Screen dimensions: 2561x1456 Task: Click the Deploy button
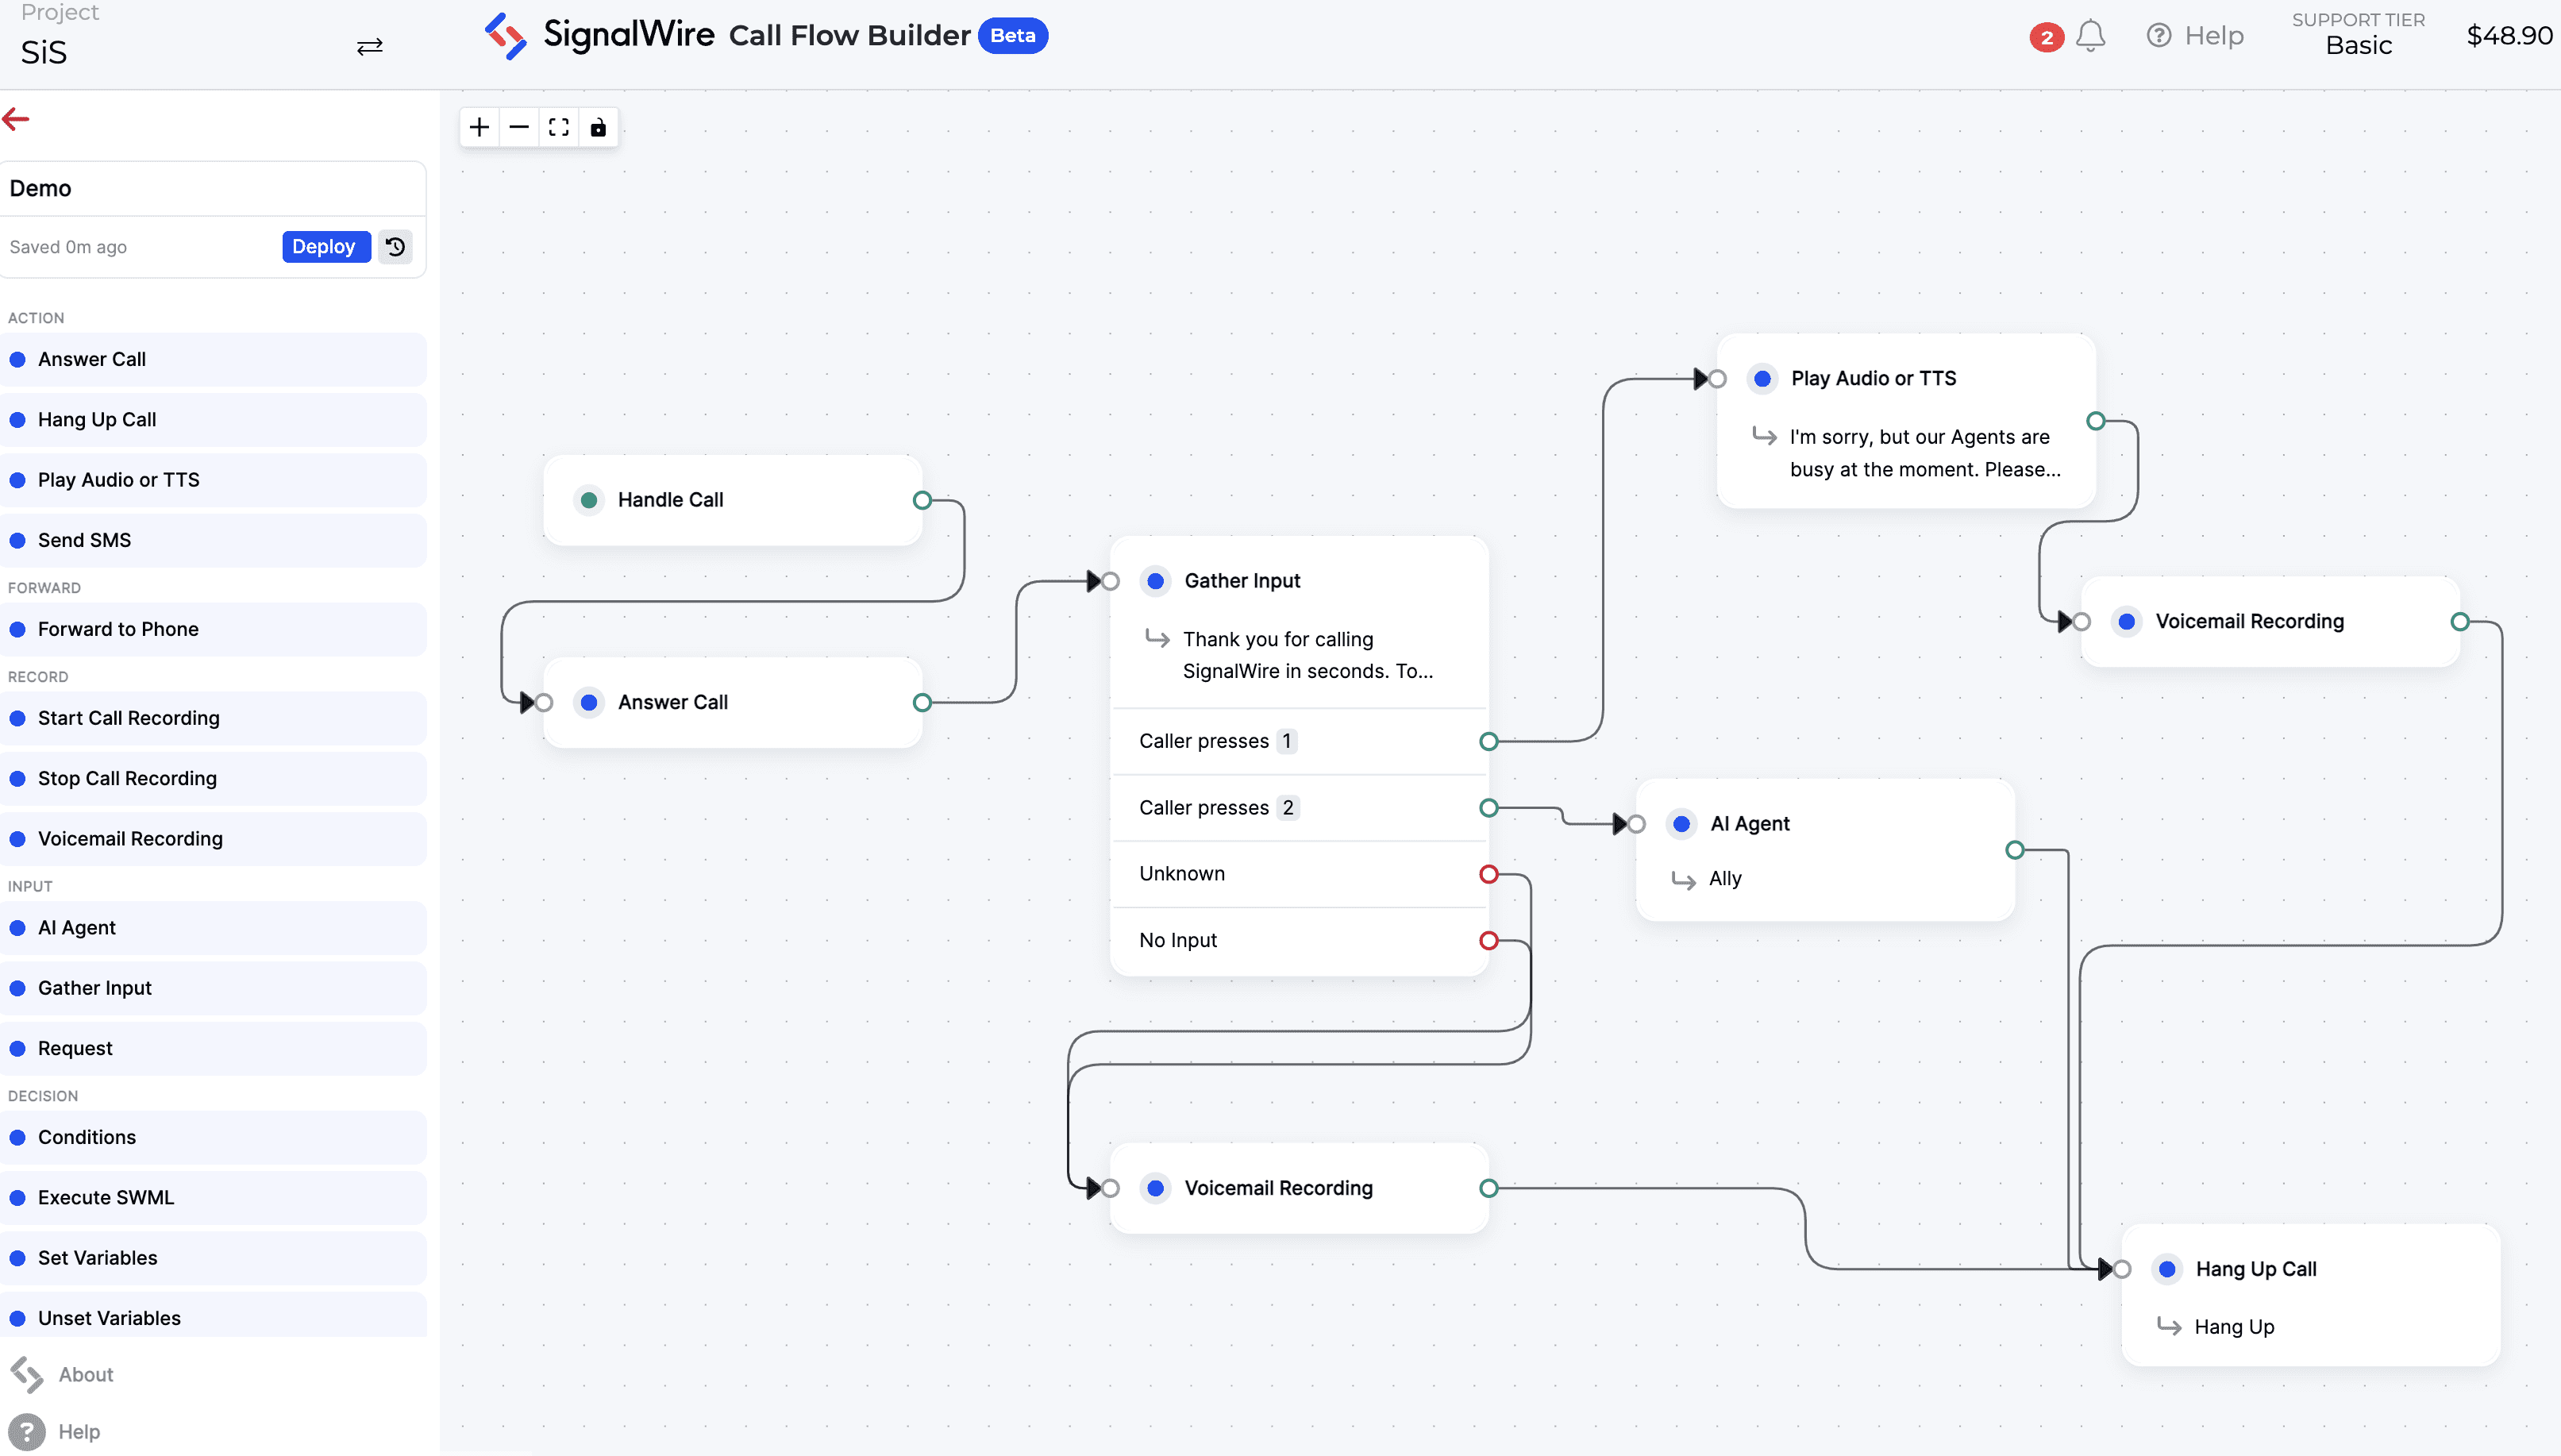[326, 247]
